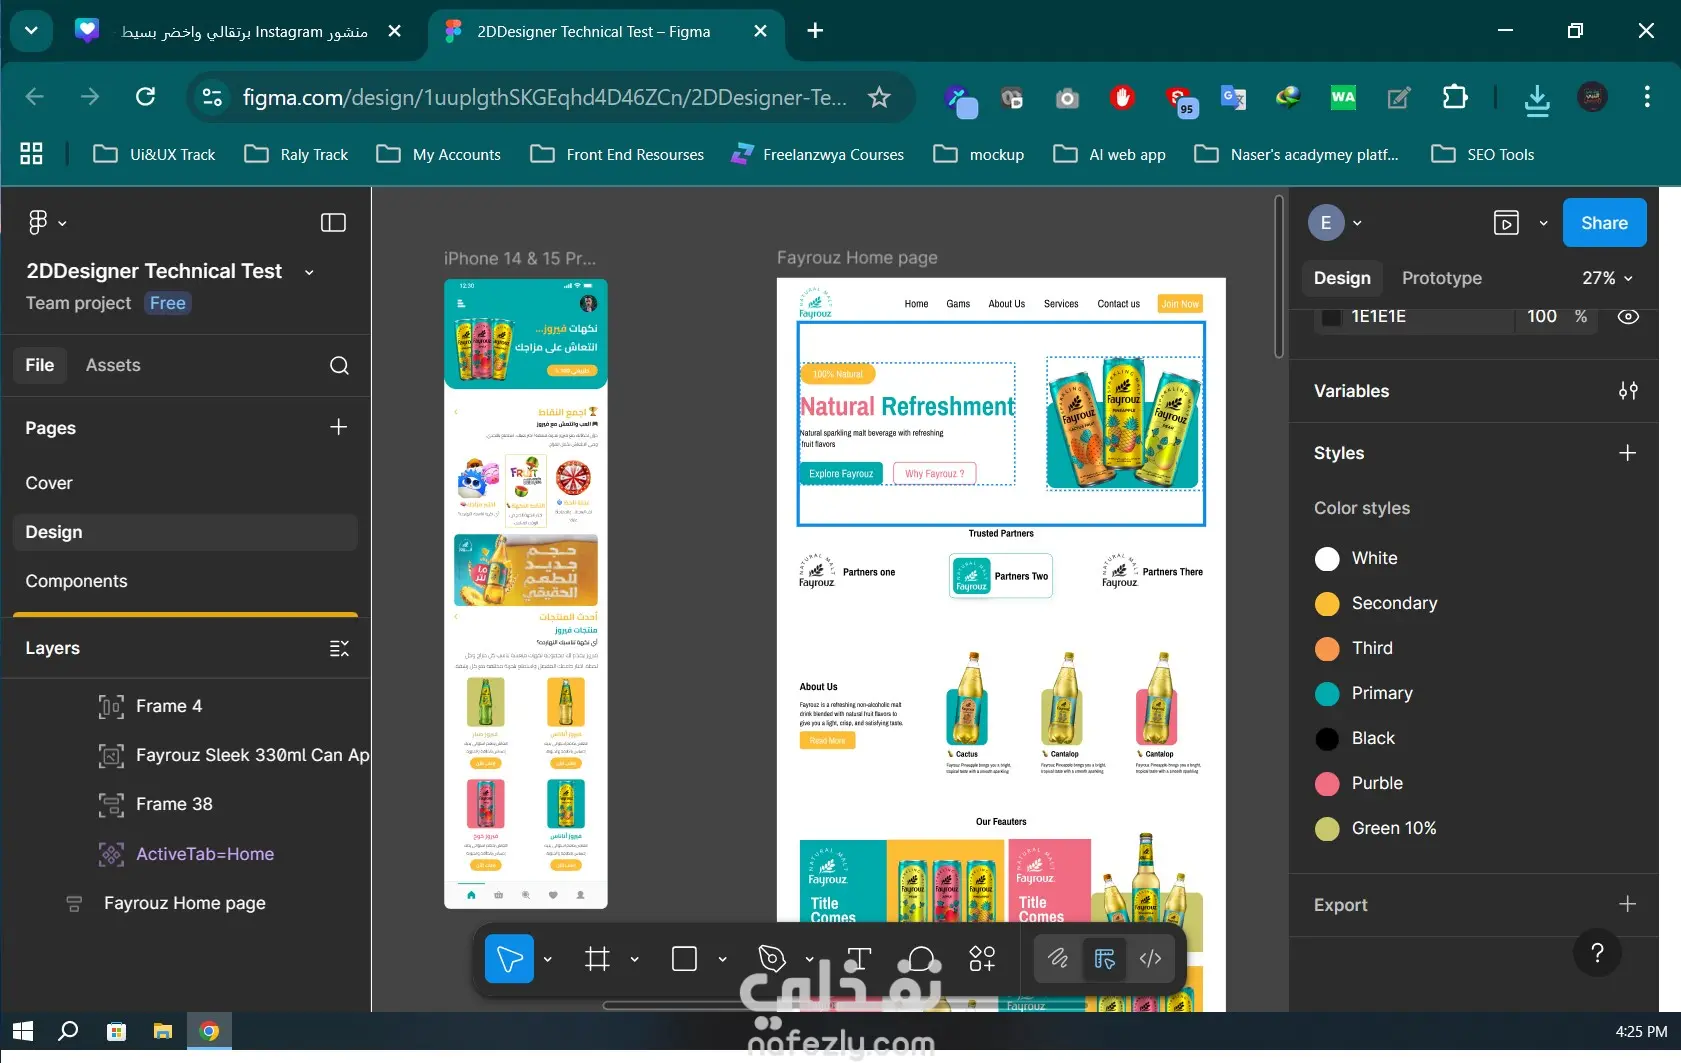Expand the user avatar dropdown arrow

coord(1357,223)
